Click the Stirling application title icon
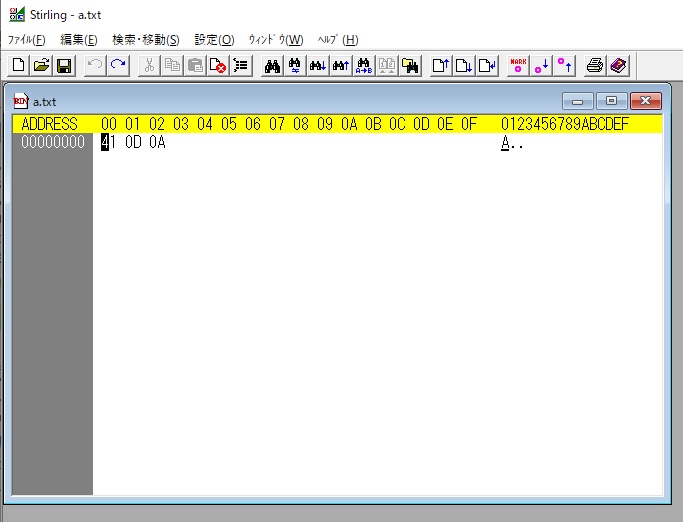The image size is (683, 522). (x=17, y=14)
